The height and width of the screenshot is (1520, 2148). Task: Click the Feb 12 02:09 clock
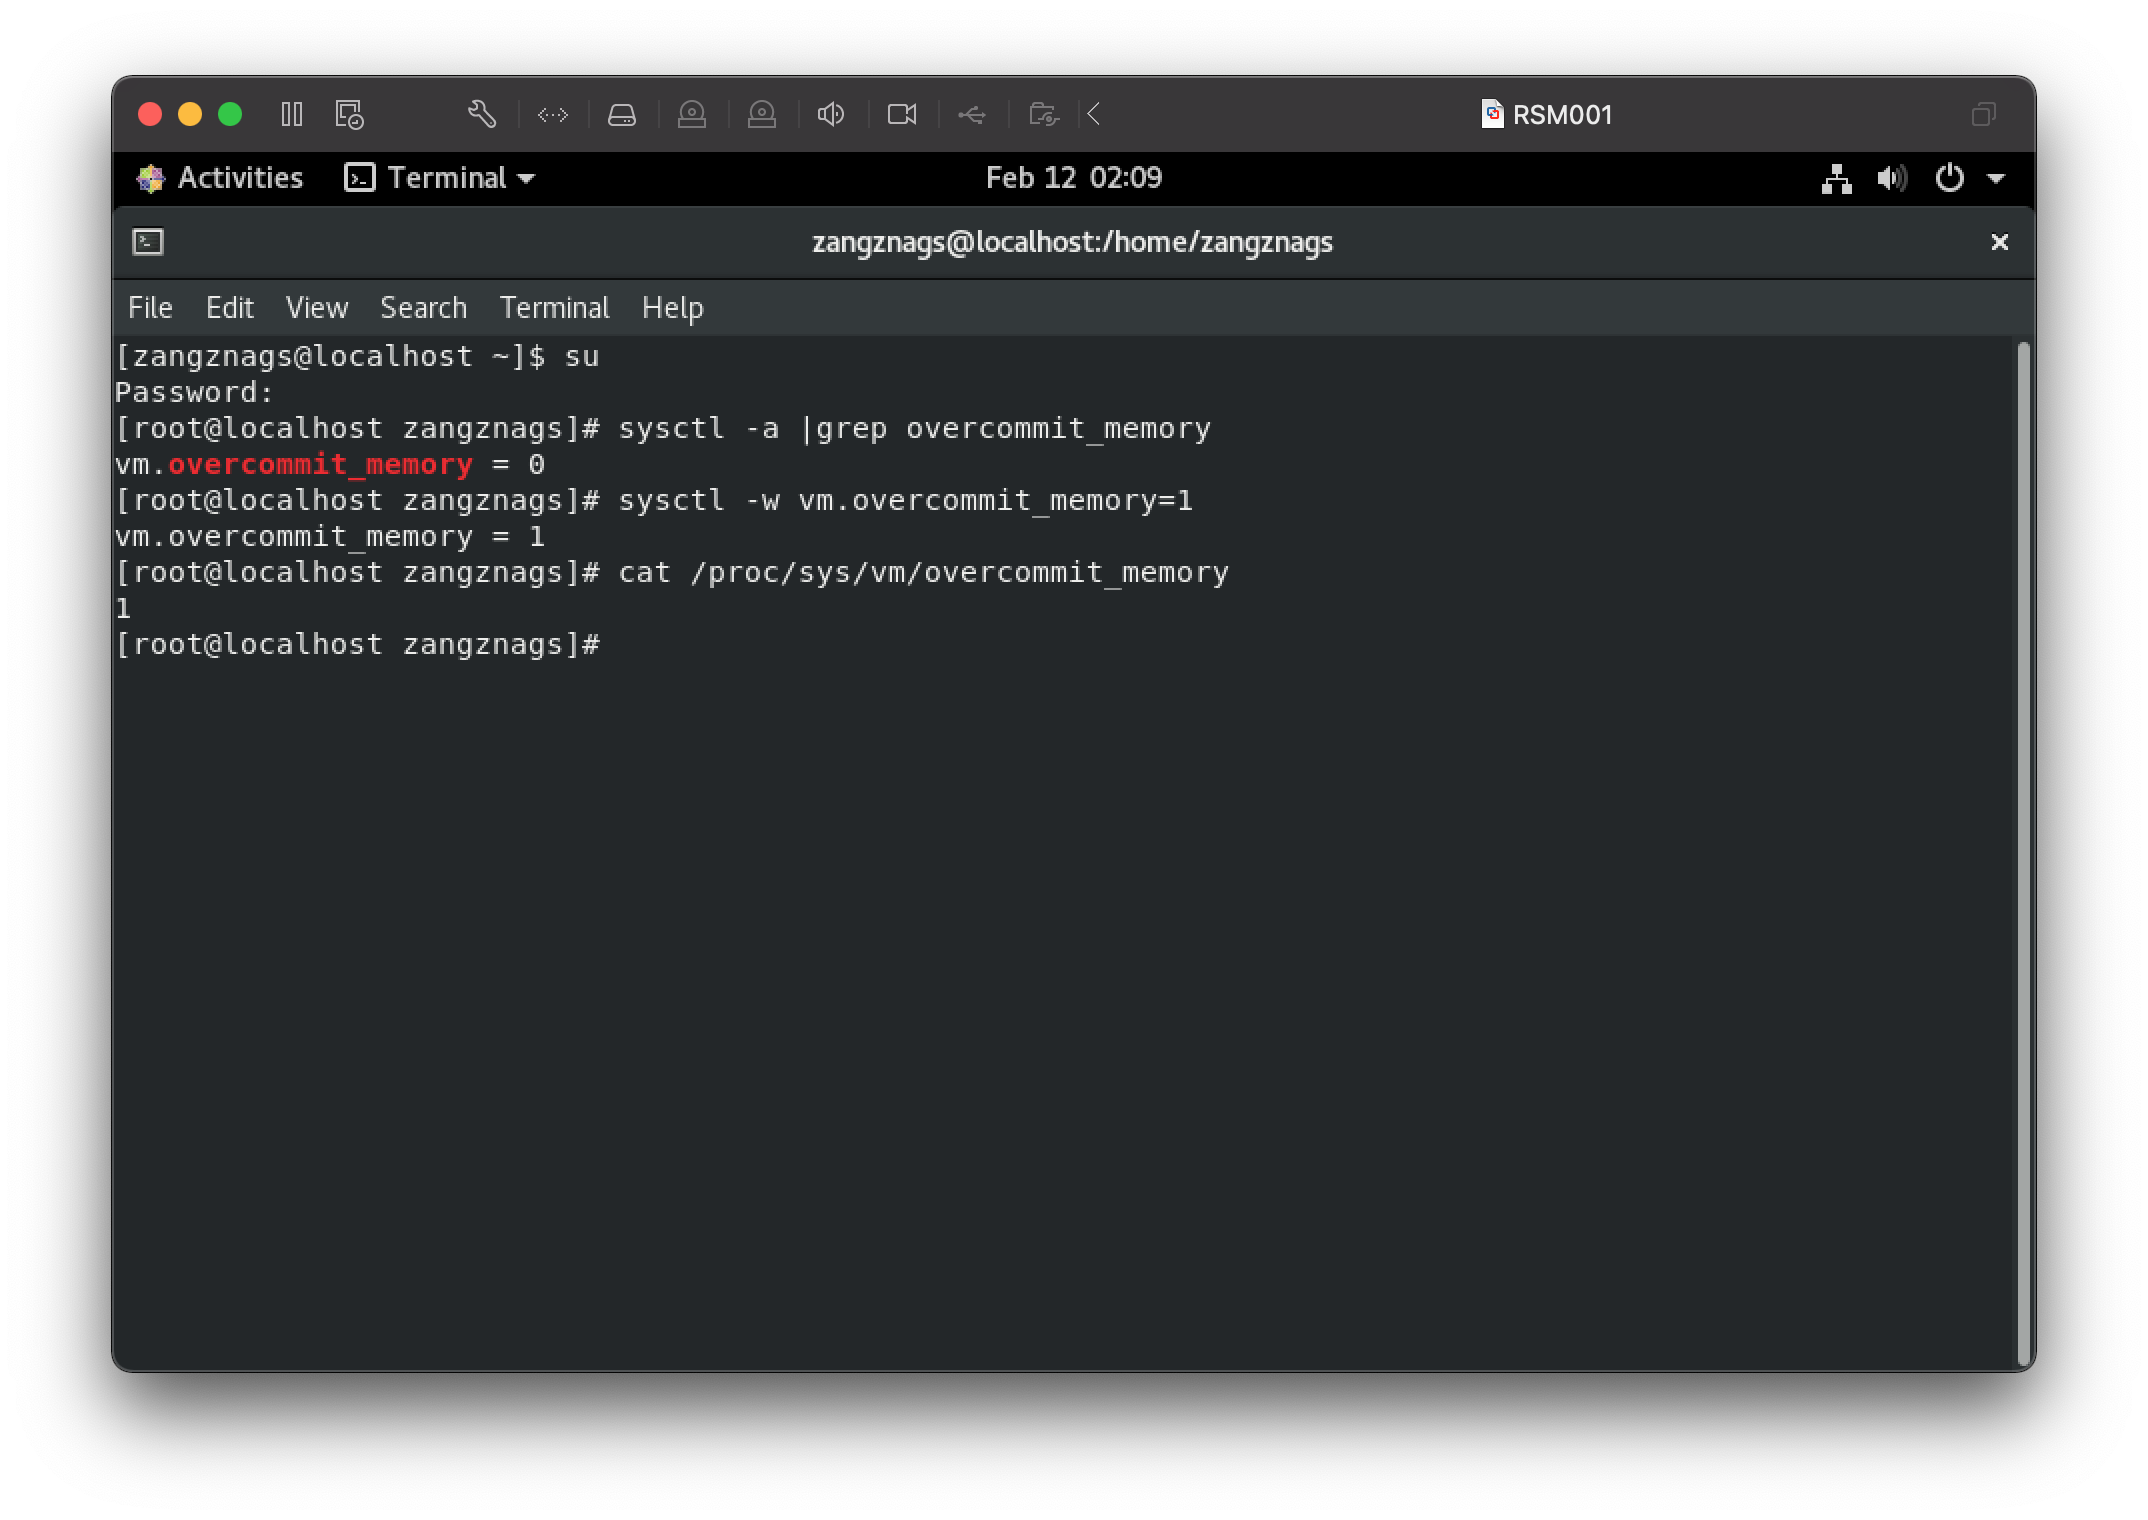point(1073,178)
